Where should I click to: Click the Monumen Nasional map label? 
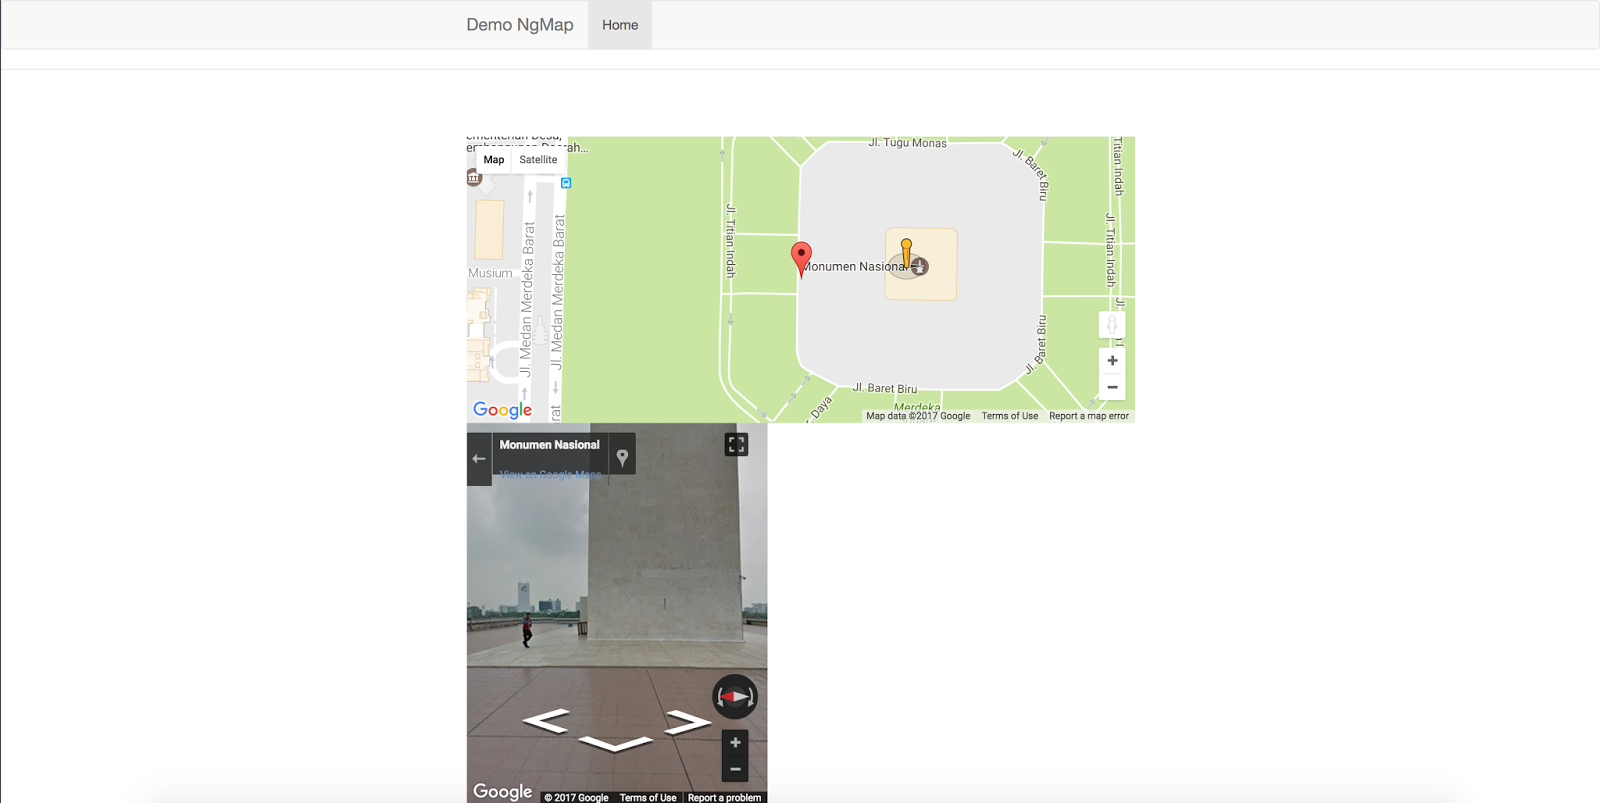coord(853,266)
